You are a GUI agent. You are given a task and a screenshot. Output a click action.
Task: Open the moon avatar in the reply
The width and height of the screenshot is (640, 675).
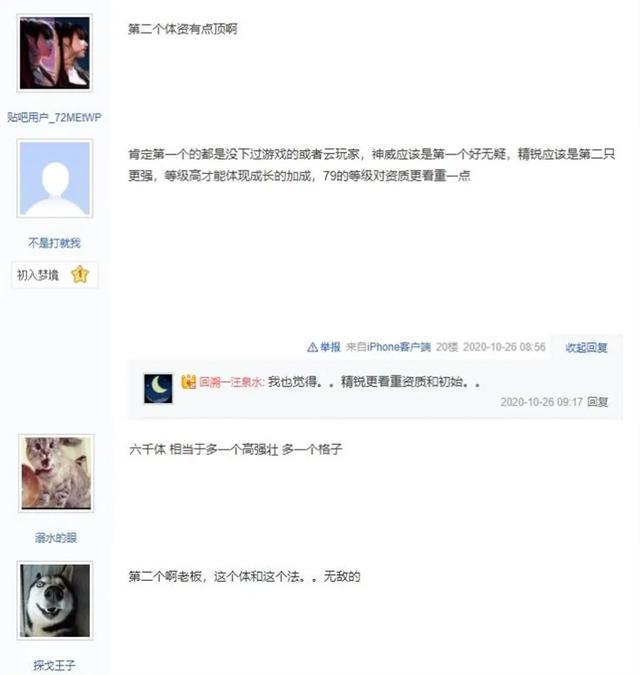(x=158, y=388)
